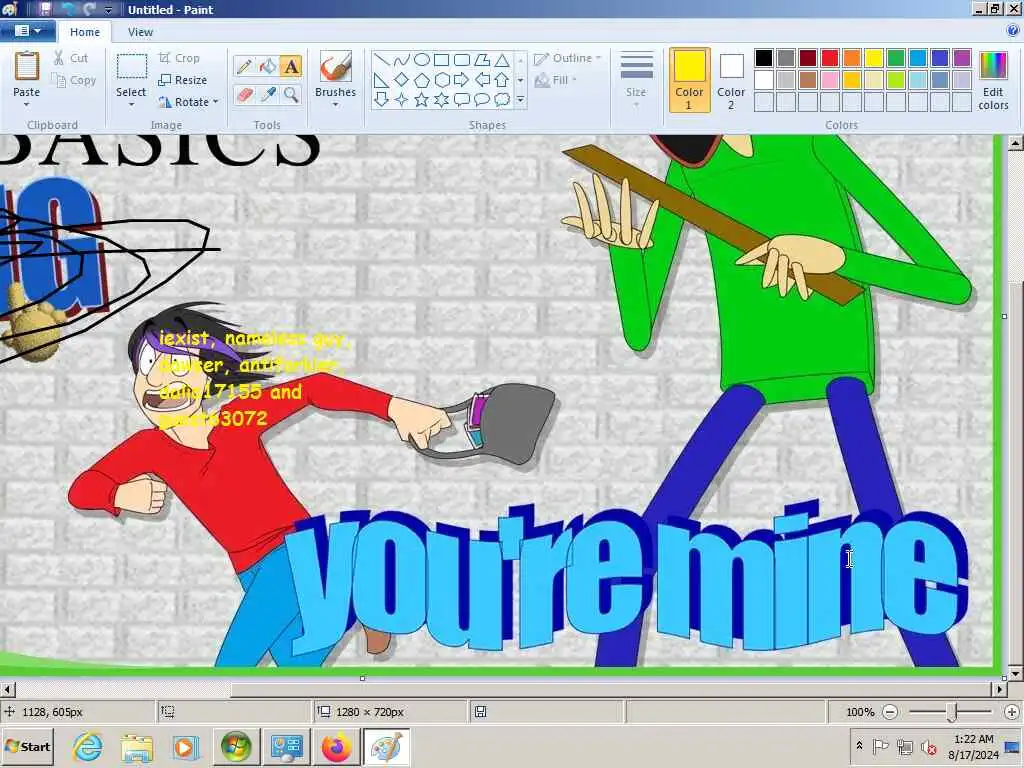Switch to the Home ribbon tab
The width and height of the screenshot is (1024, 768).
tap(85, 31)
